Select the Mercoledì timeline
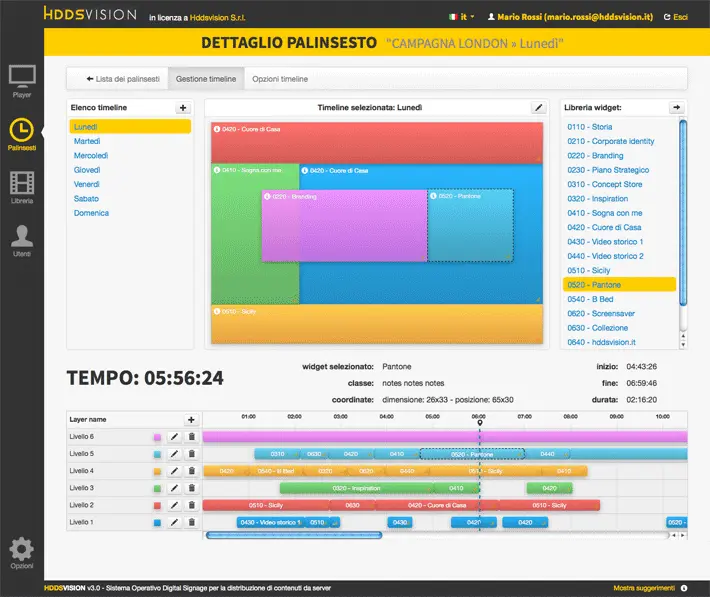 point(91,156)
